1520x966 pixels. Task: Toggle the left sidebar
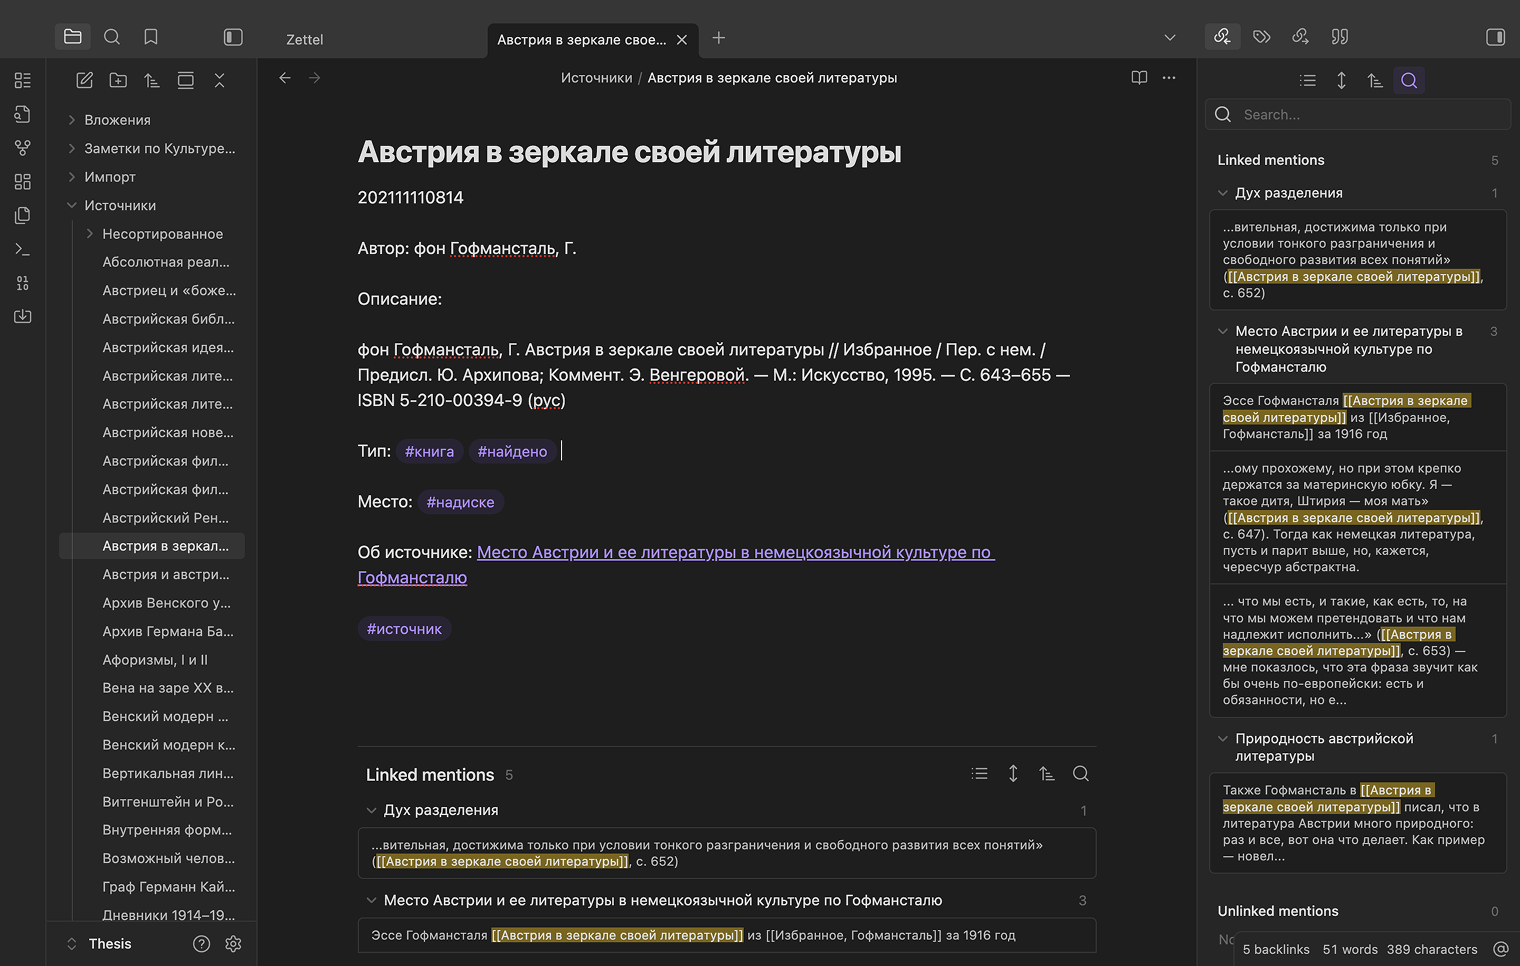coord(233,36)
